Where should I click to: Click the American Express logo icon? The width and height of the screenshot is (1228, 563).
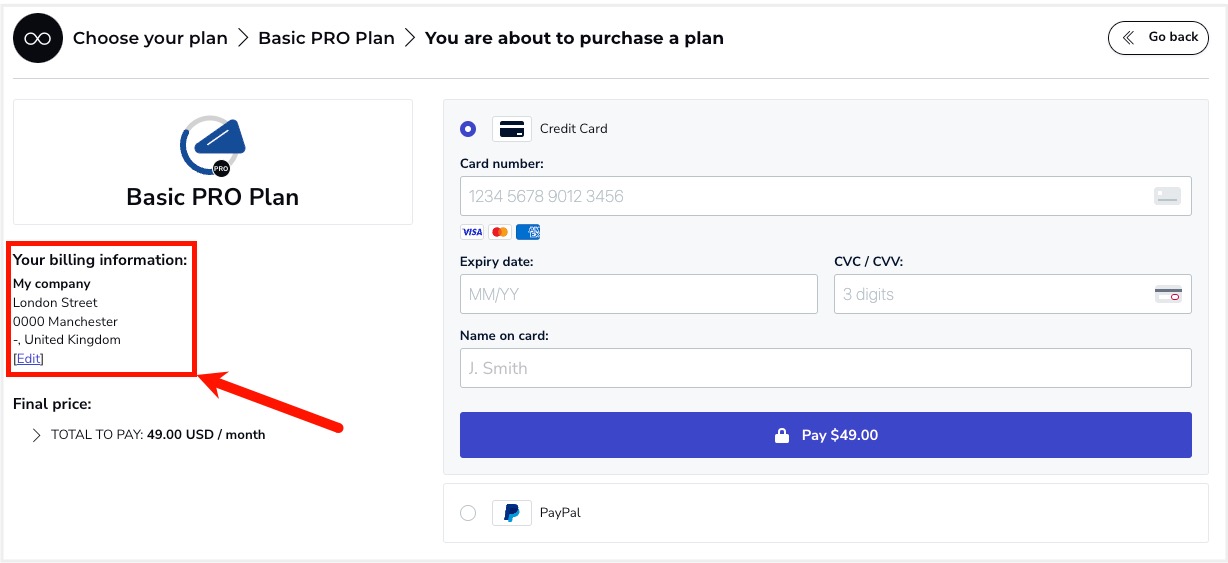pyautogui.click(x=528, y=232)
